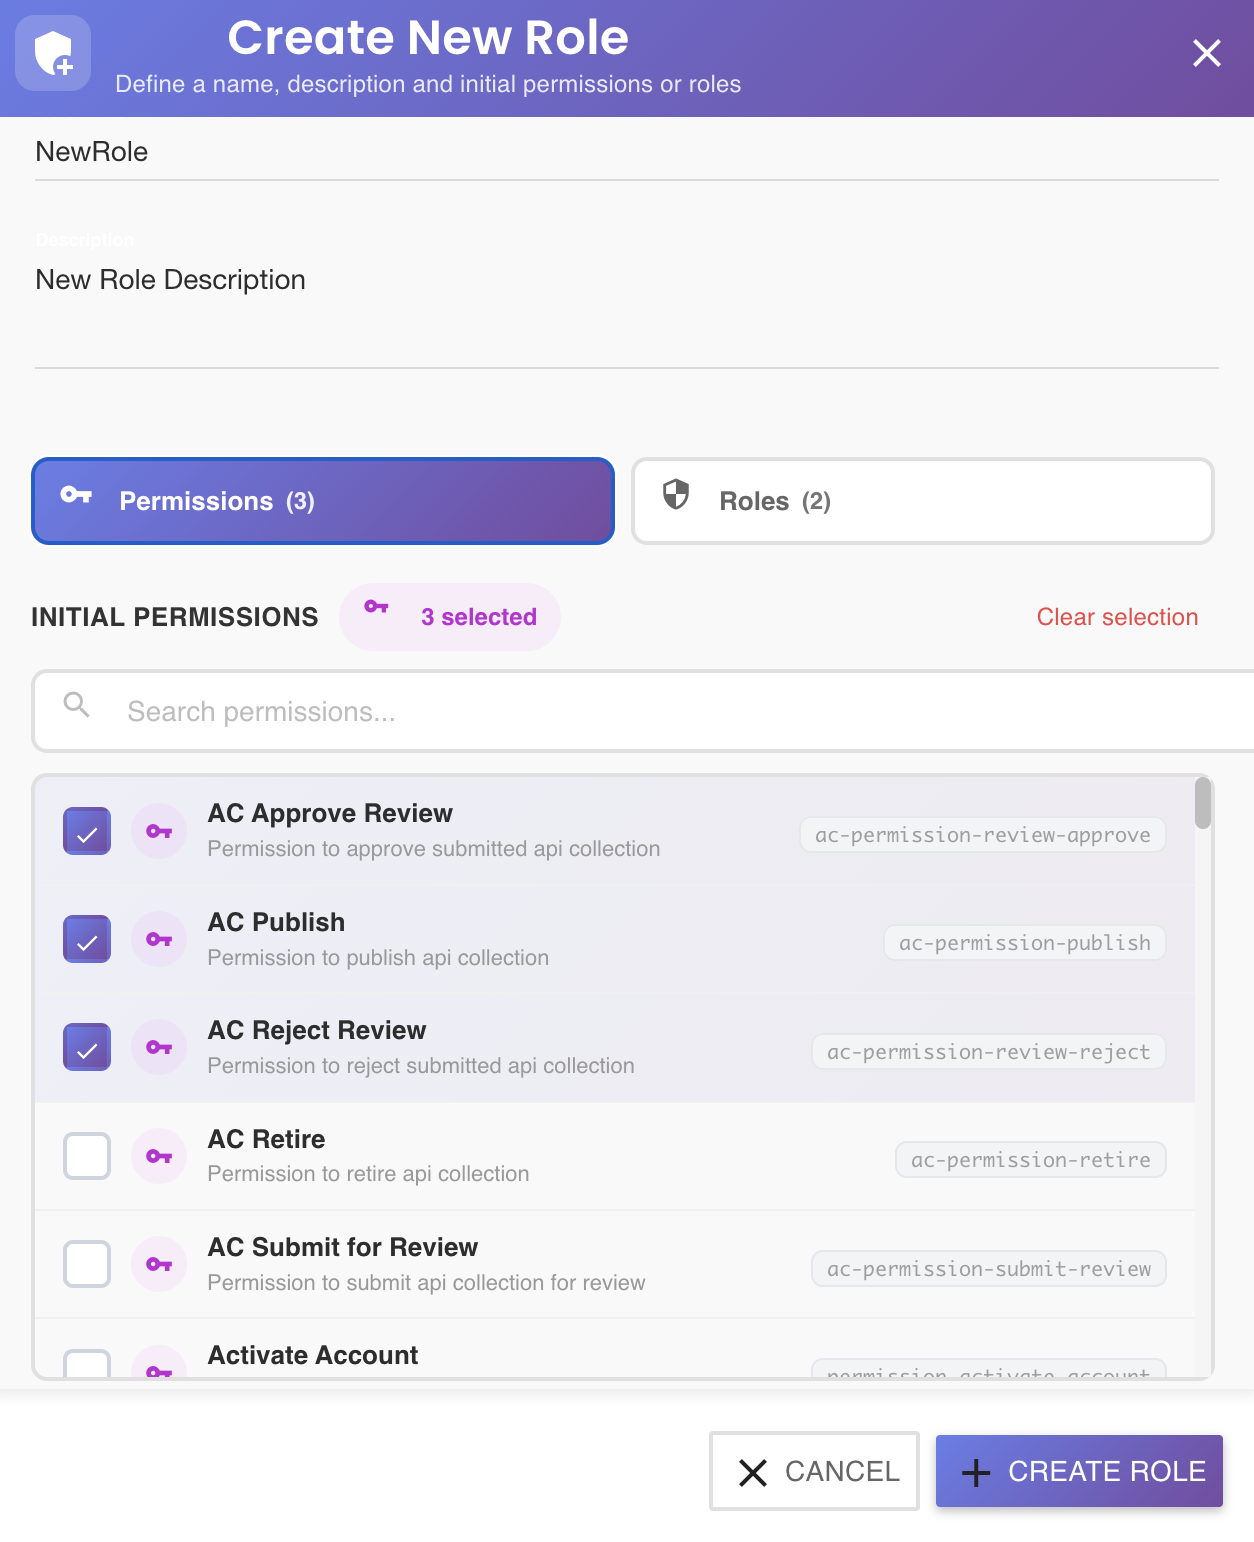Click key icon beside AC Submit for Review

[159, 1264]
